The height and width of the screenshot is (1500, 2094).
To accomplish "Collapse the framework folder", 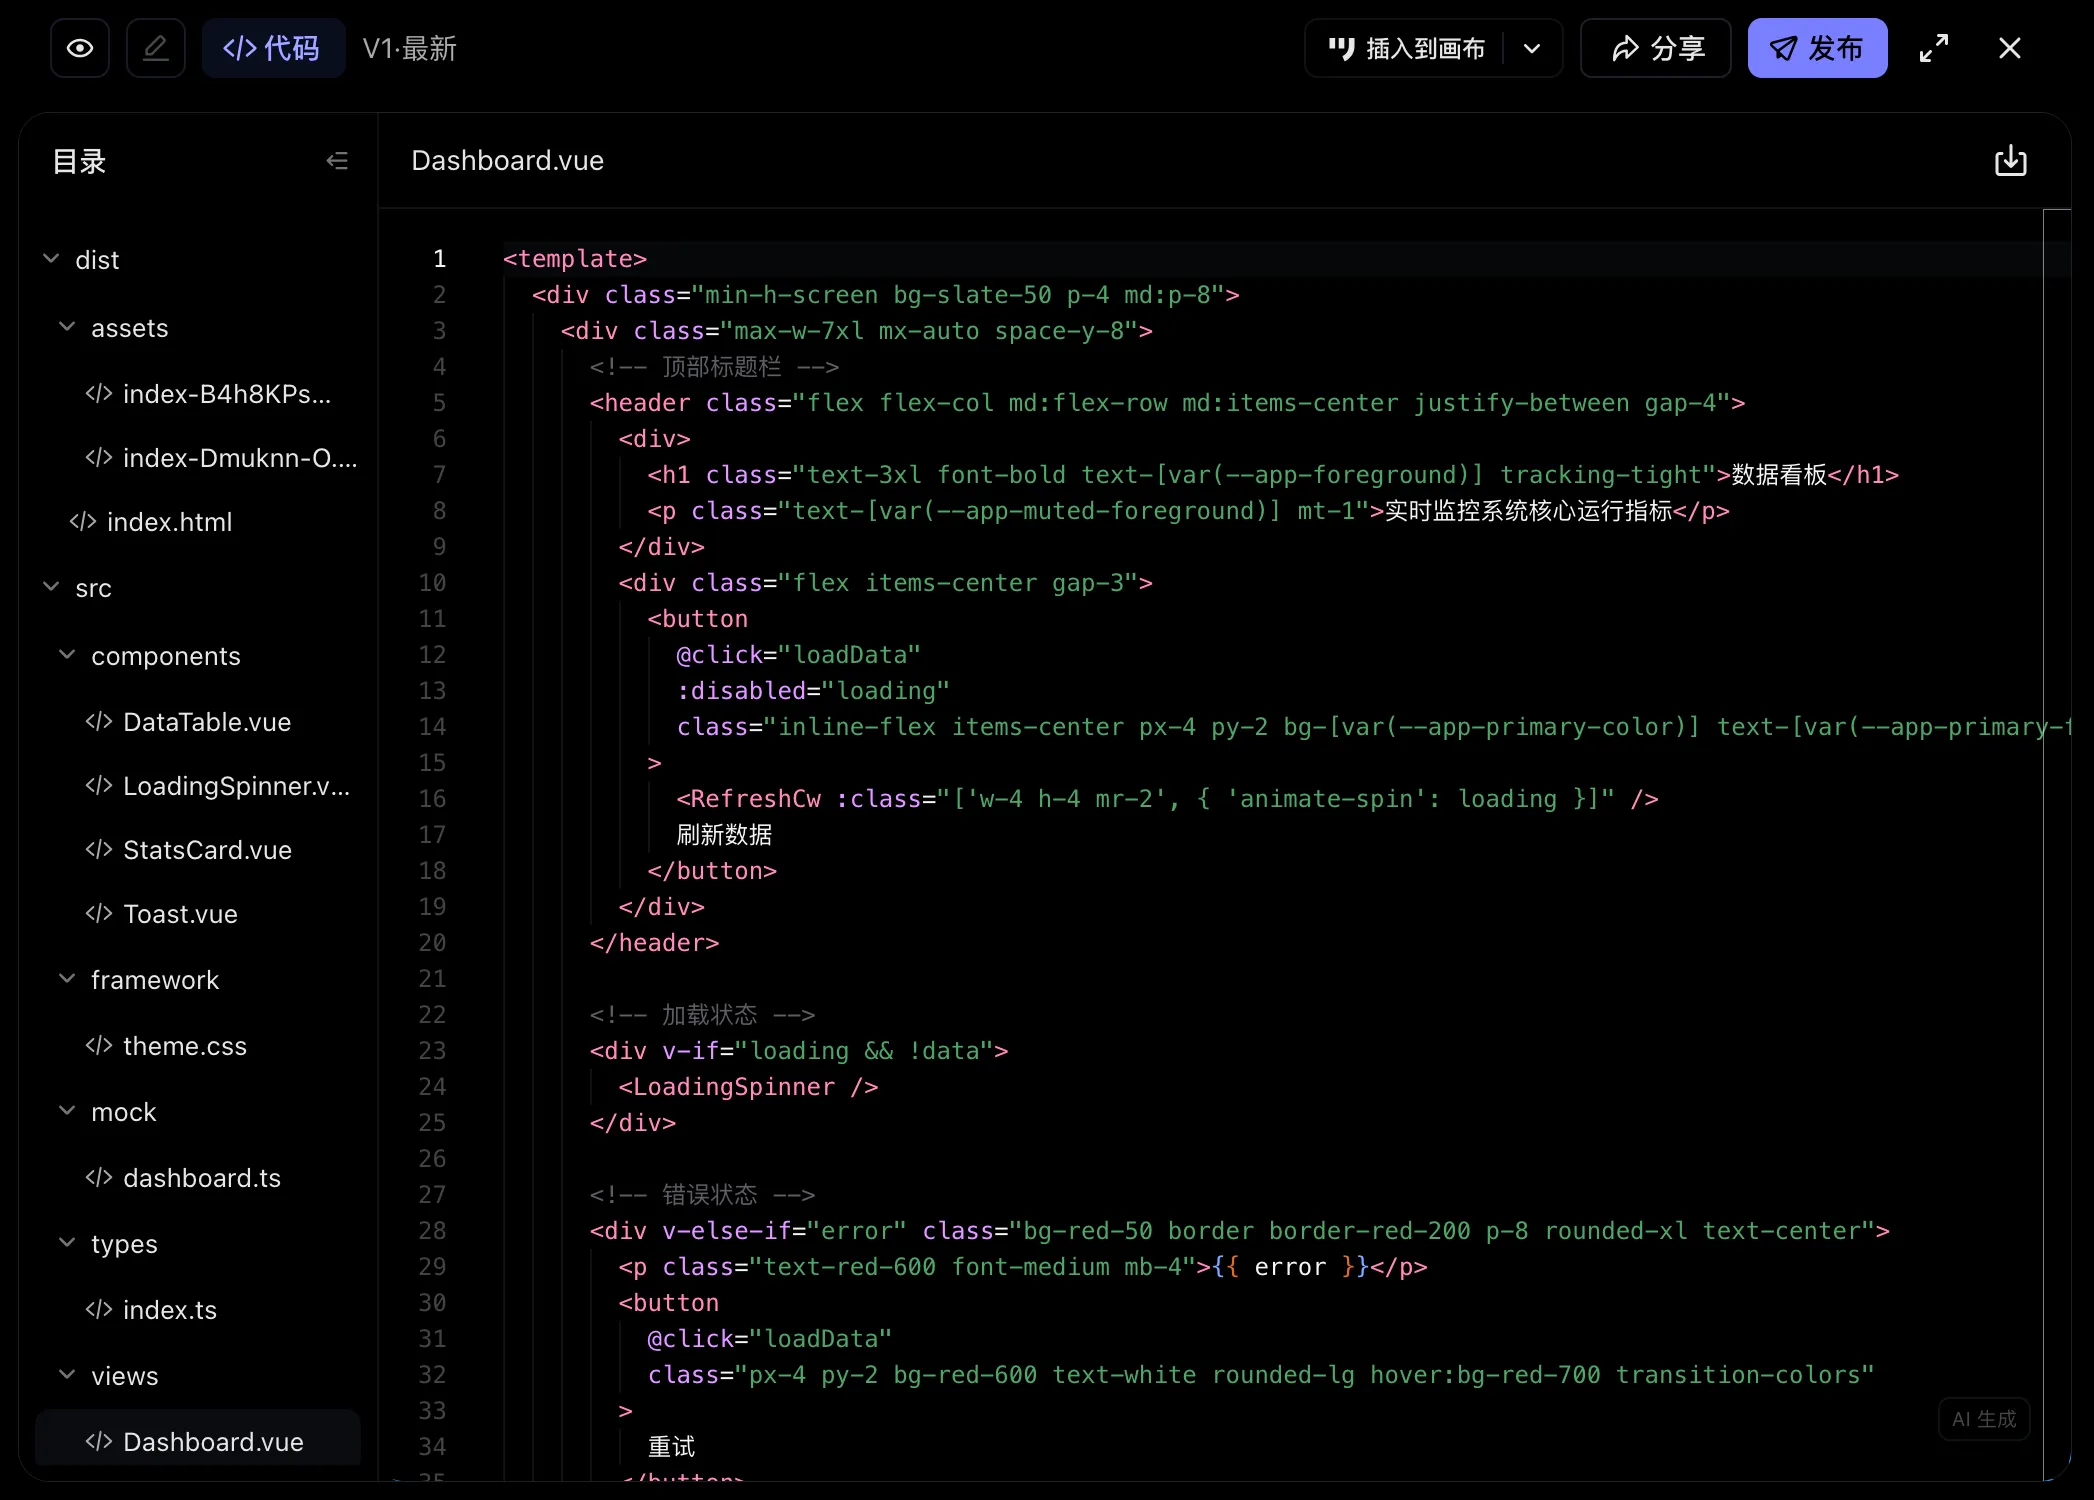I will point(68,979).
